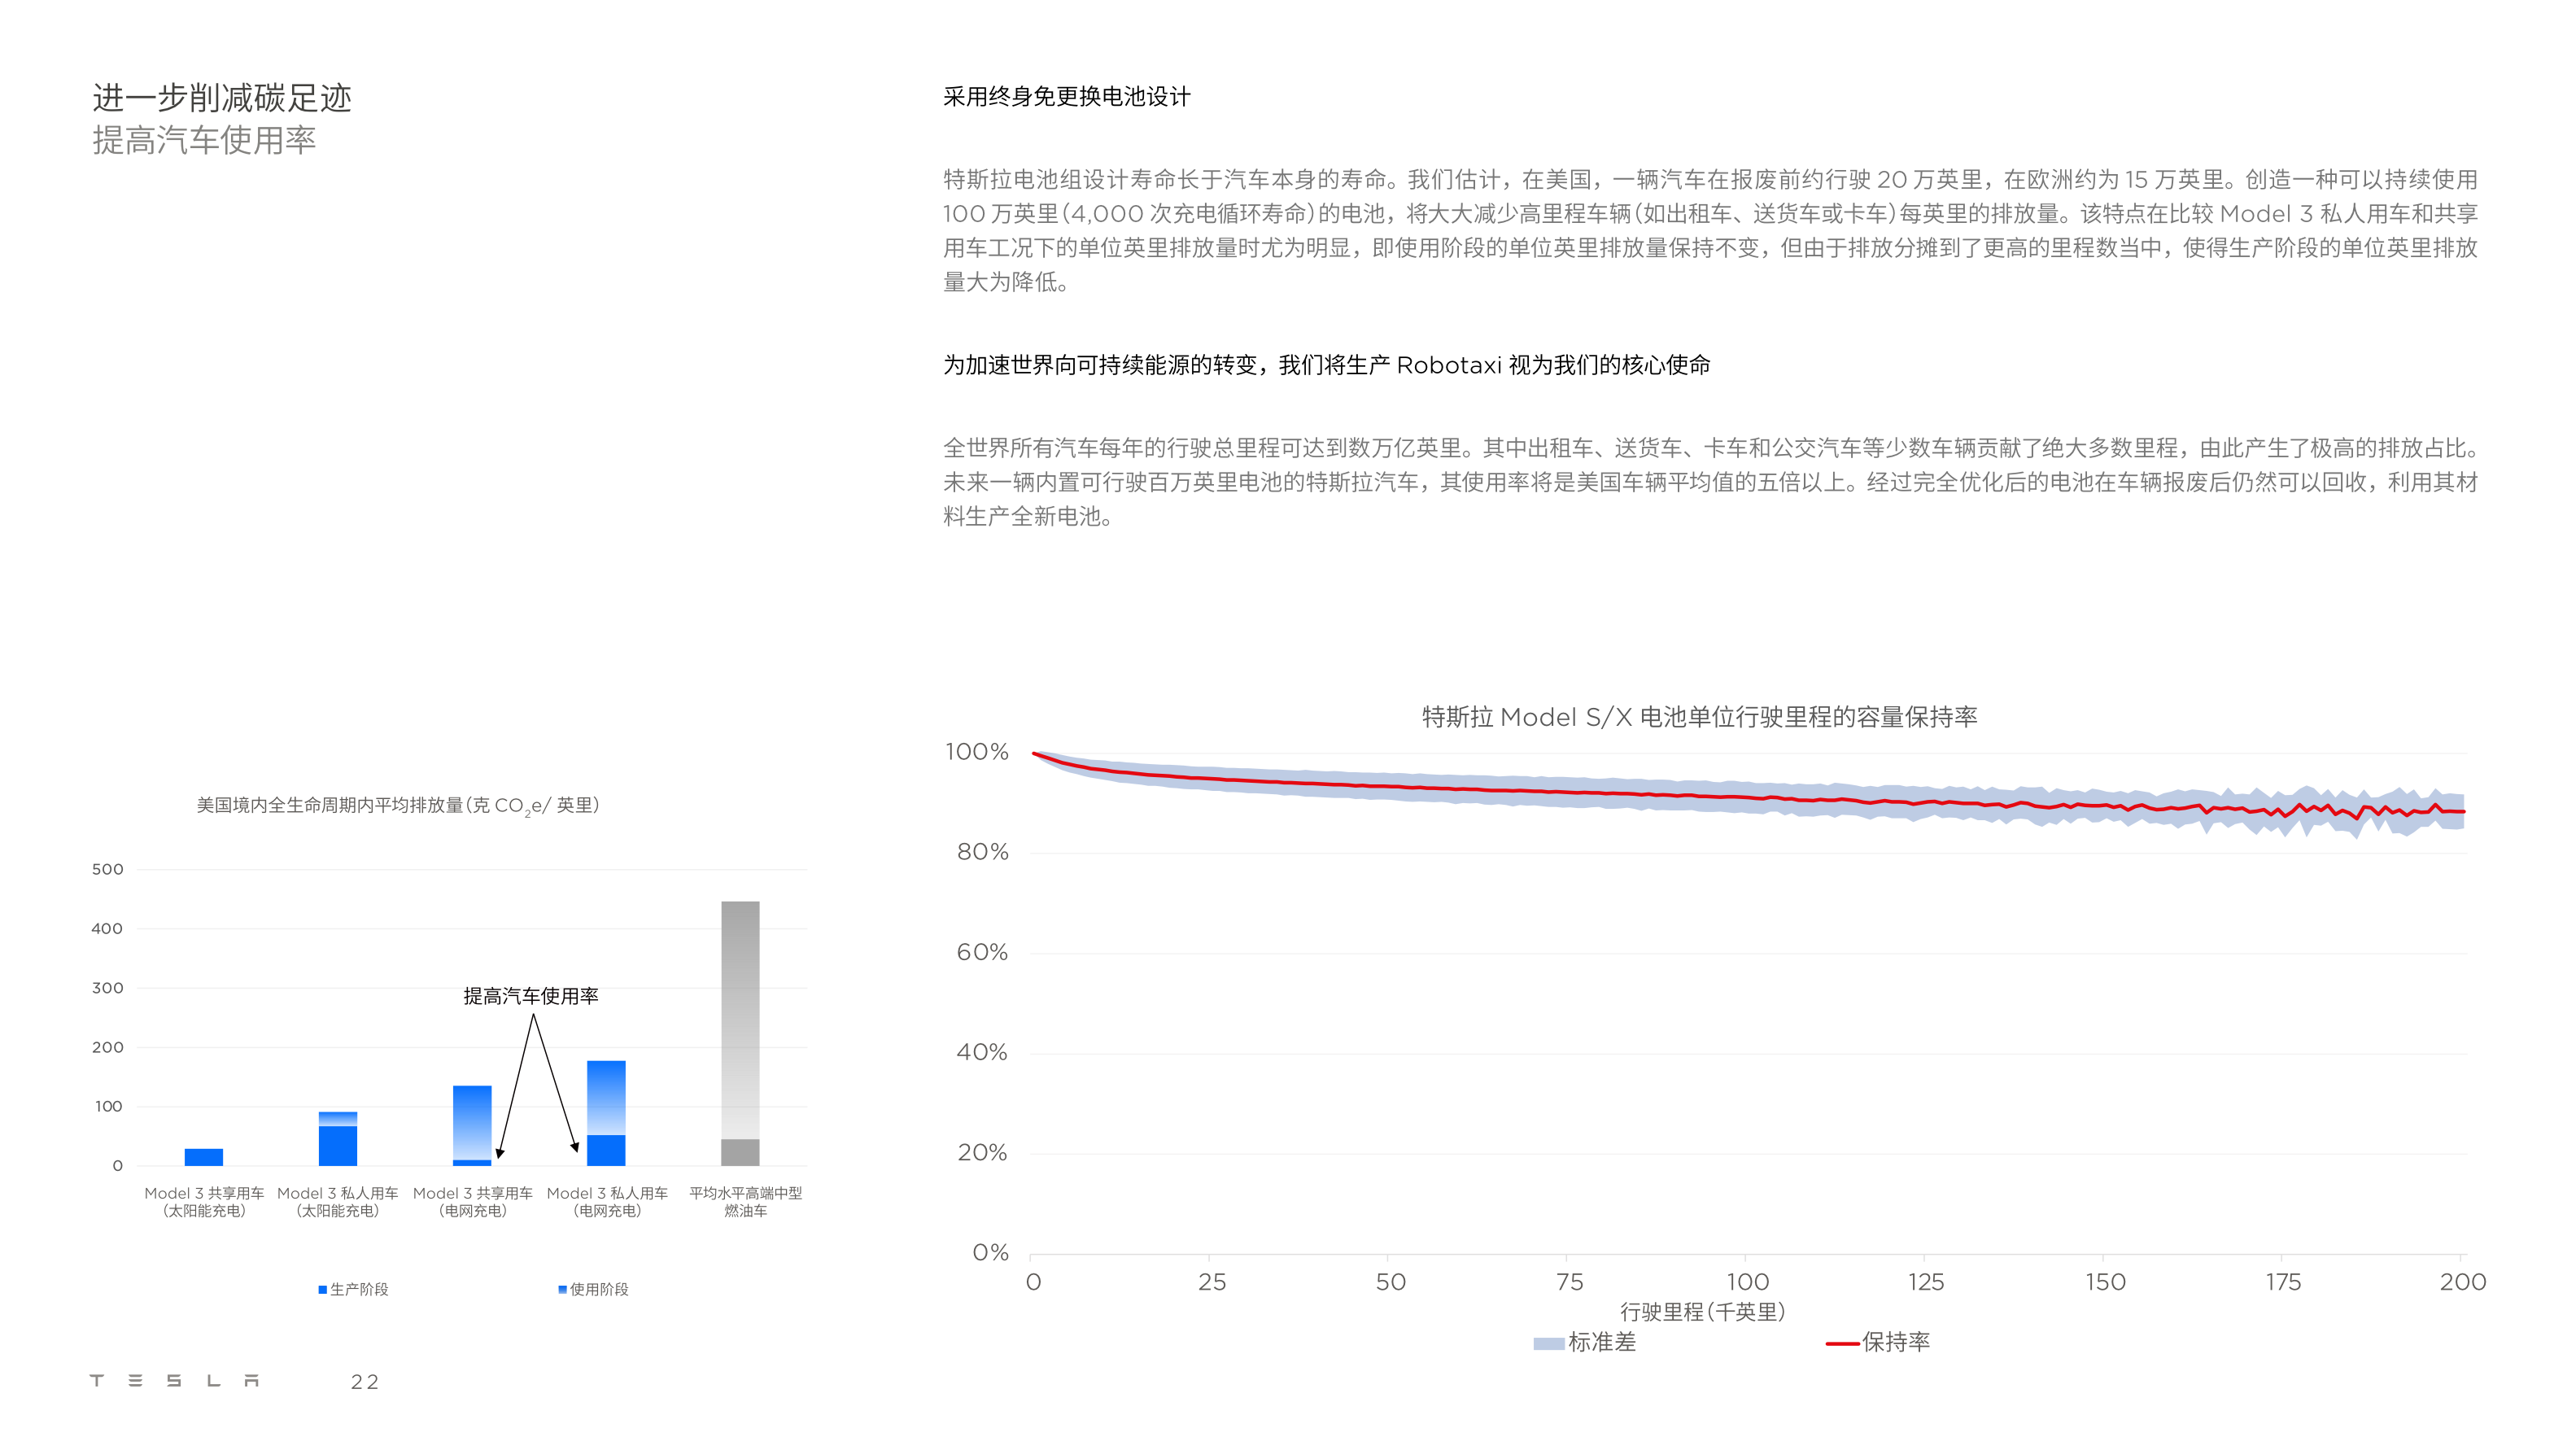This screenshot has height=1450, width=2576.
Task: Click label Model 3 共享用车 (太阳能充电)
Action: (x=204, y=1202)
